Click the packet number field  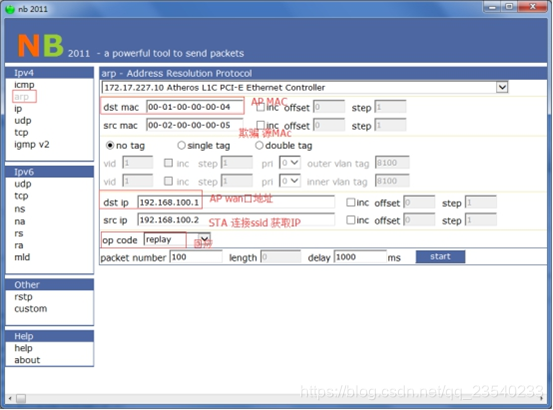(196, 257)
